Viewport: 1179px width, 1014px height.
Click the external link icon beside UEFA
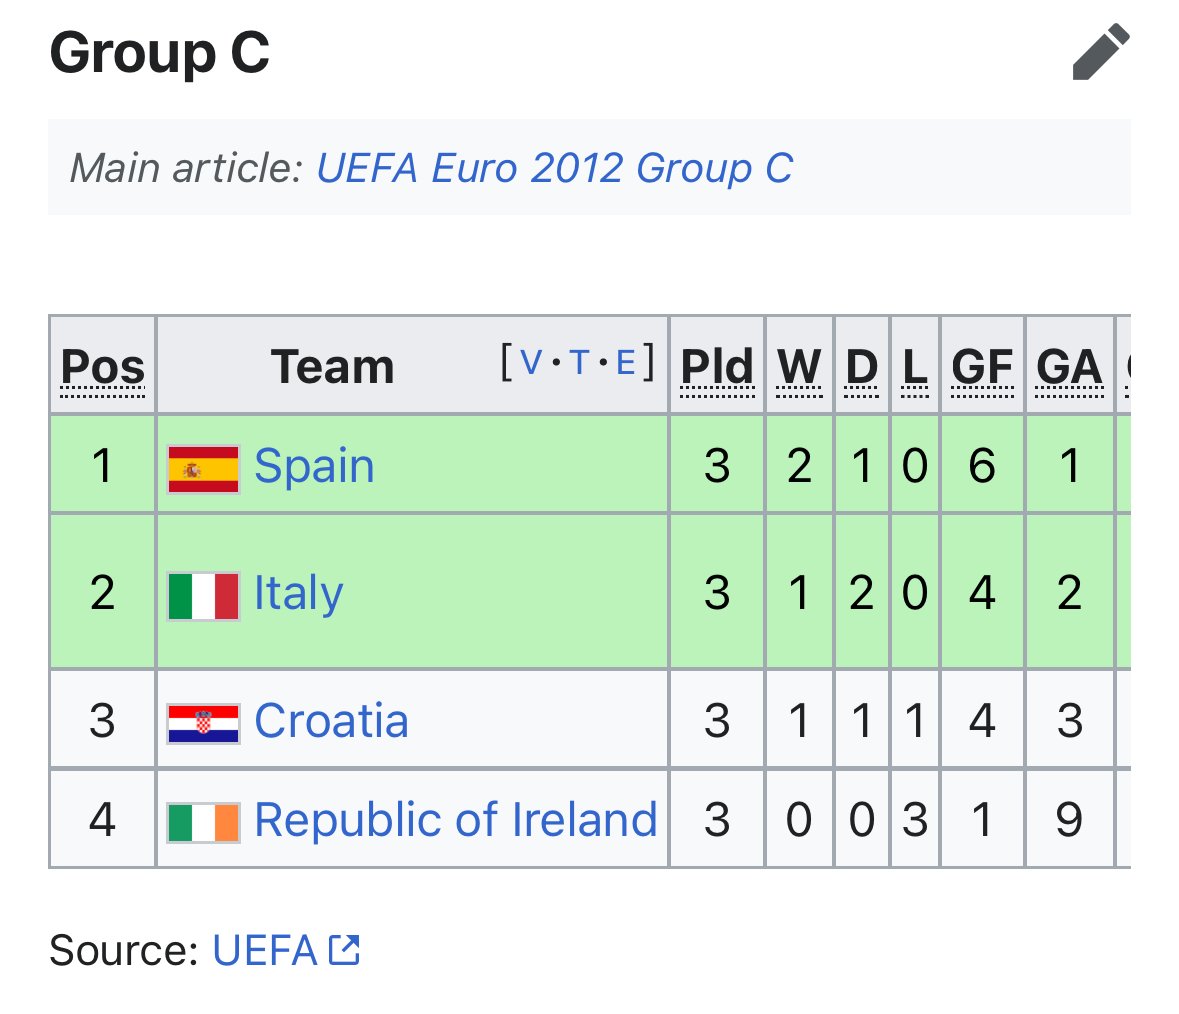pos(344,949)
